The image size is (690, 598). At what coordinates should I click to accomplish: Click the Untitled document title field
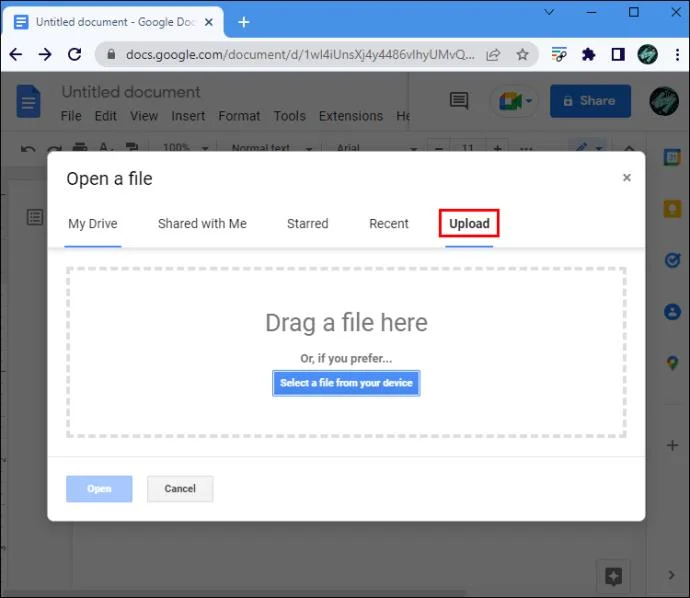(131, 92)
